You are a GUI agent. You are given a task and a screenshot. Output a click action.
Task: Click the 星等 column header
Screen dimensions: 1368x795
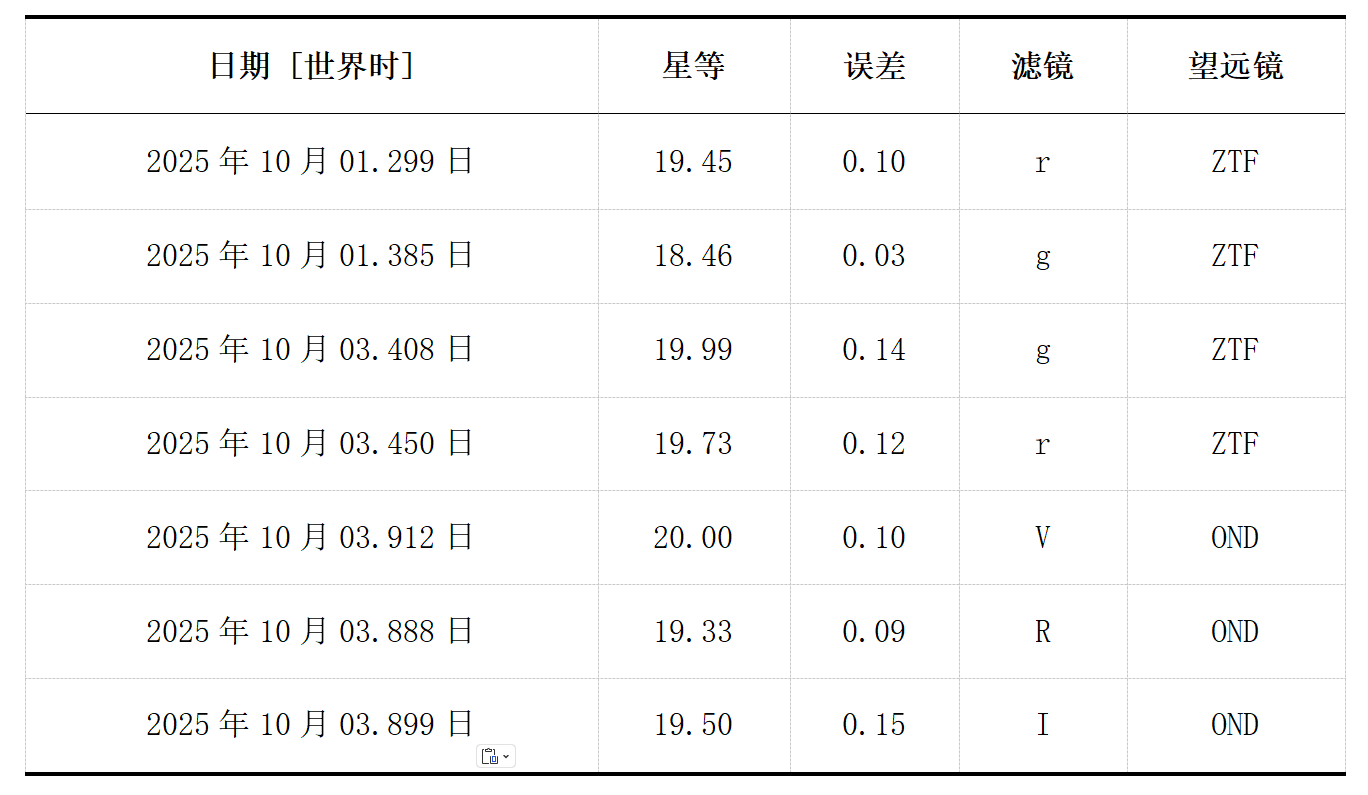pos(693,67)
